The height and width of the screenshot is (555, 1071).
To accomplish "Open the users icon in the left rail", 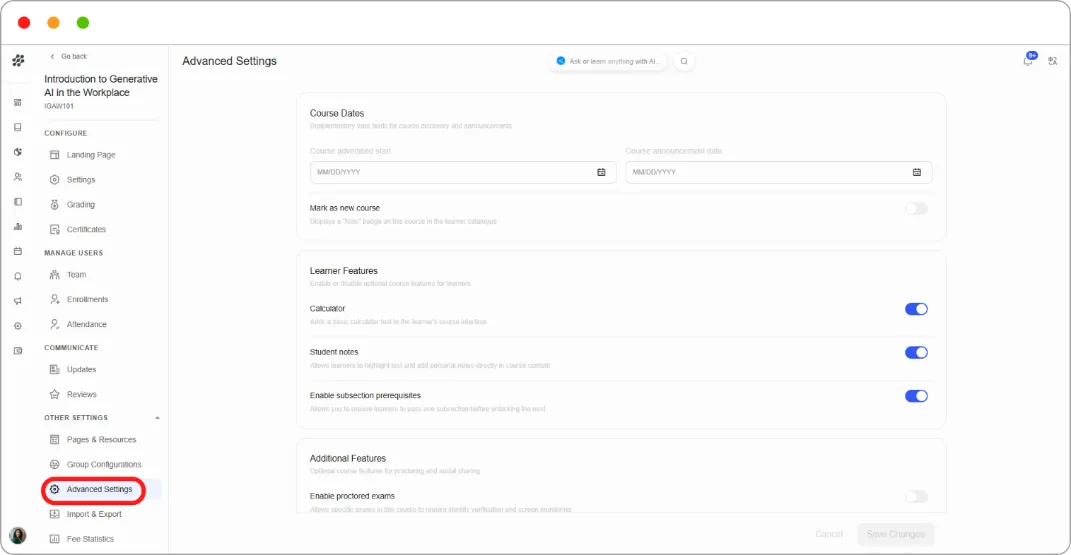I will click(18, 177).
